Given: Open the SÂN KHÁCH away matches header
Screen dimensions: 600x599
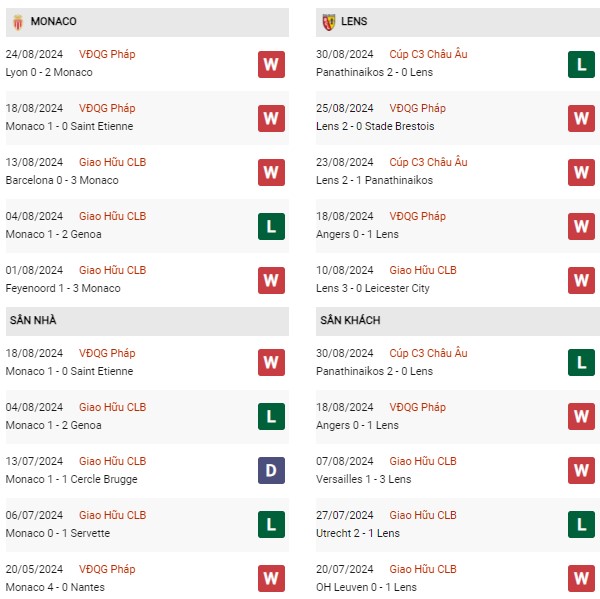Looking at the screenshot, I should (x=350, y=320).
